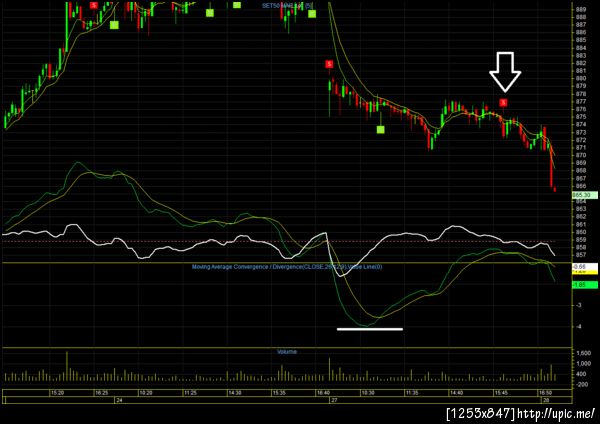The width and height of the screenshot is (600, 424).
Task: Click the 10:20 time axis label
Action: 145,393
